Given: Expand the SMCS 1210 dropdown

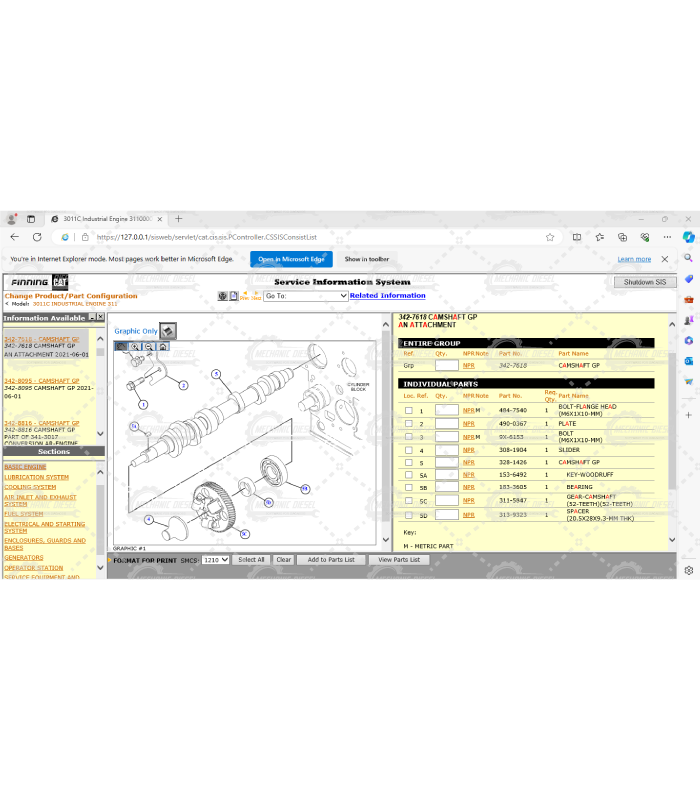Looking at the screenshot, I should click(x=215, y=560).
